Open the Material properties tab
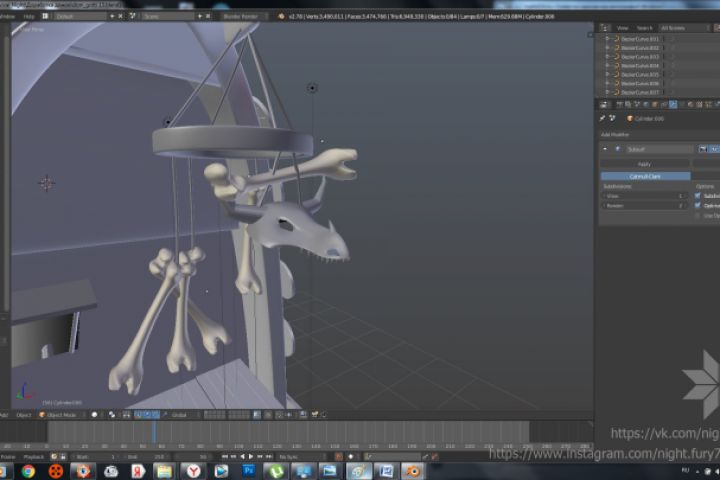The width and height of the screenshot is (720, 480). coord(691,105)
